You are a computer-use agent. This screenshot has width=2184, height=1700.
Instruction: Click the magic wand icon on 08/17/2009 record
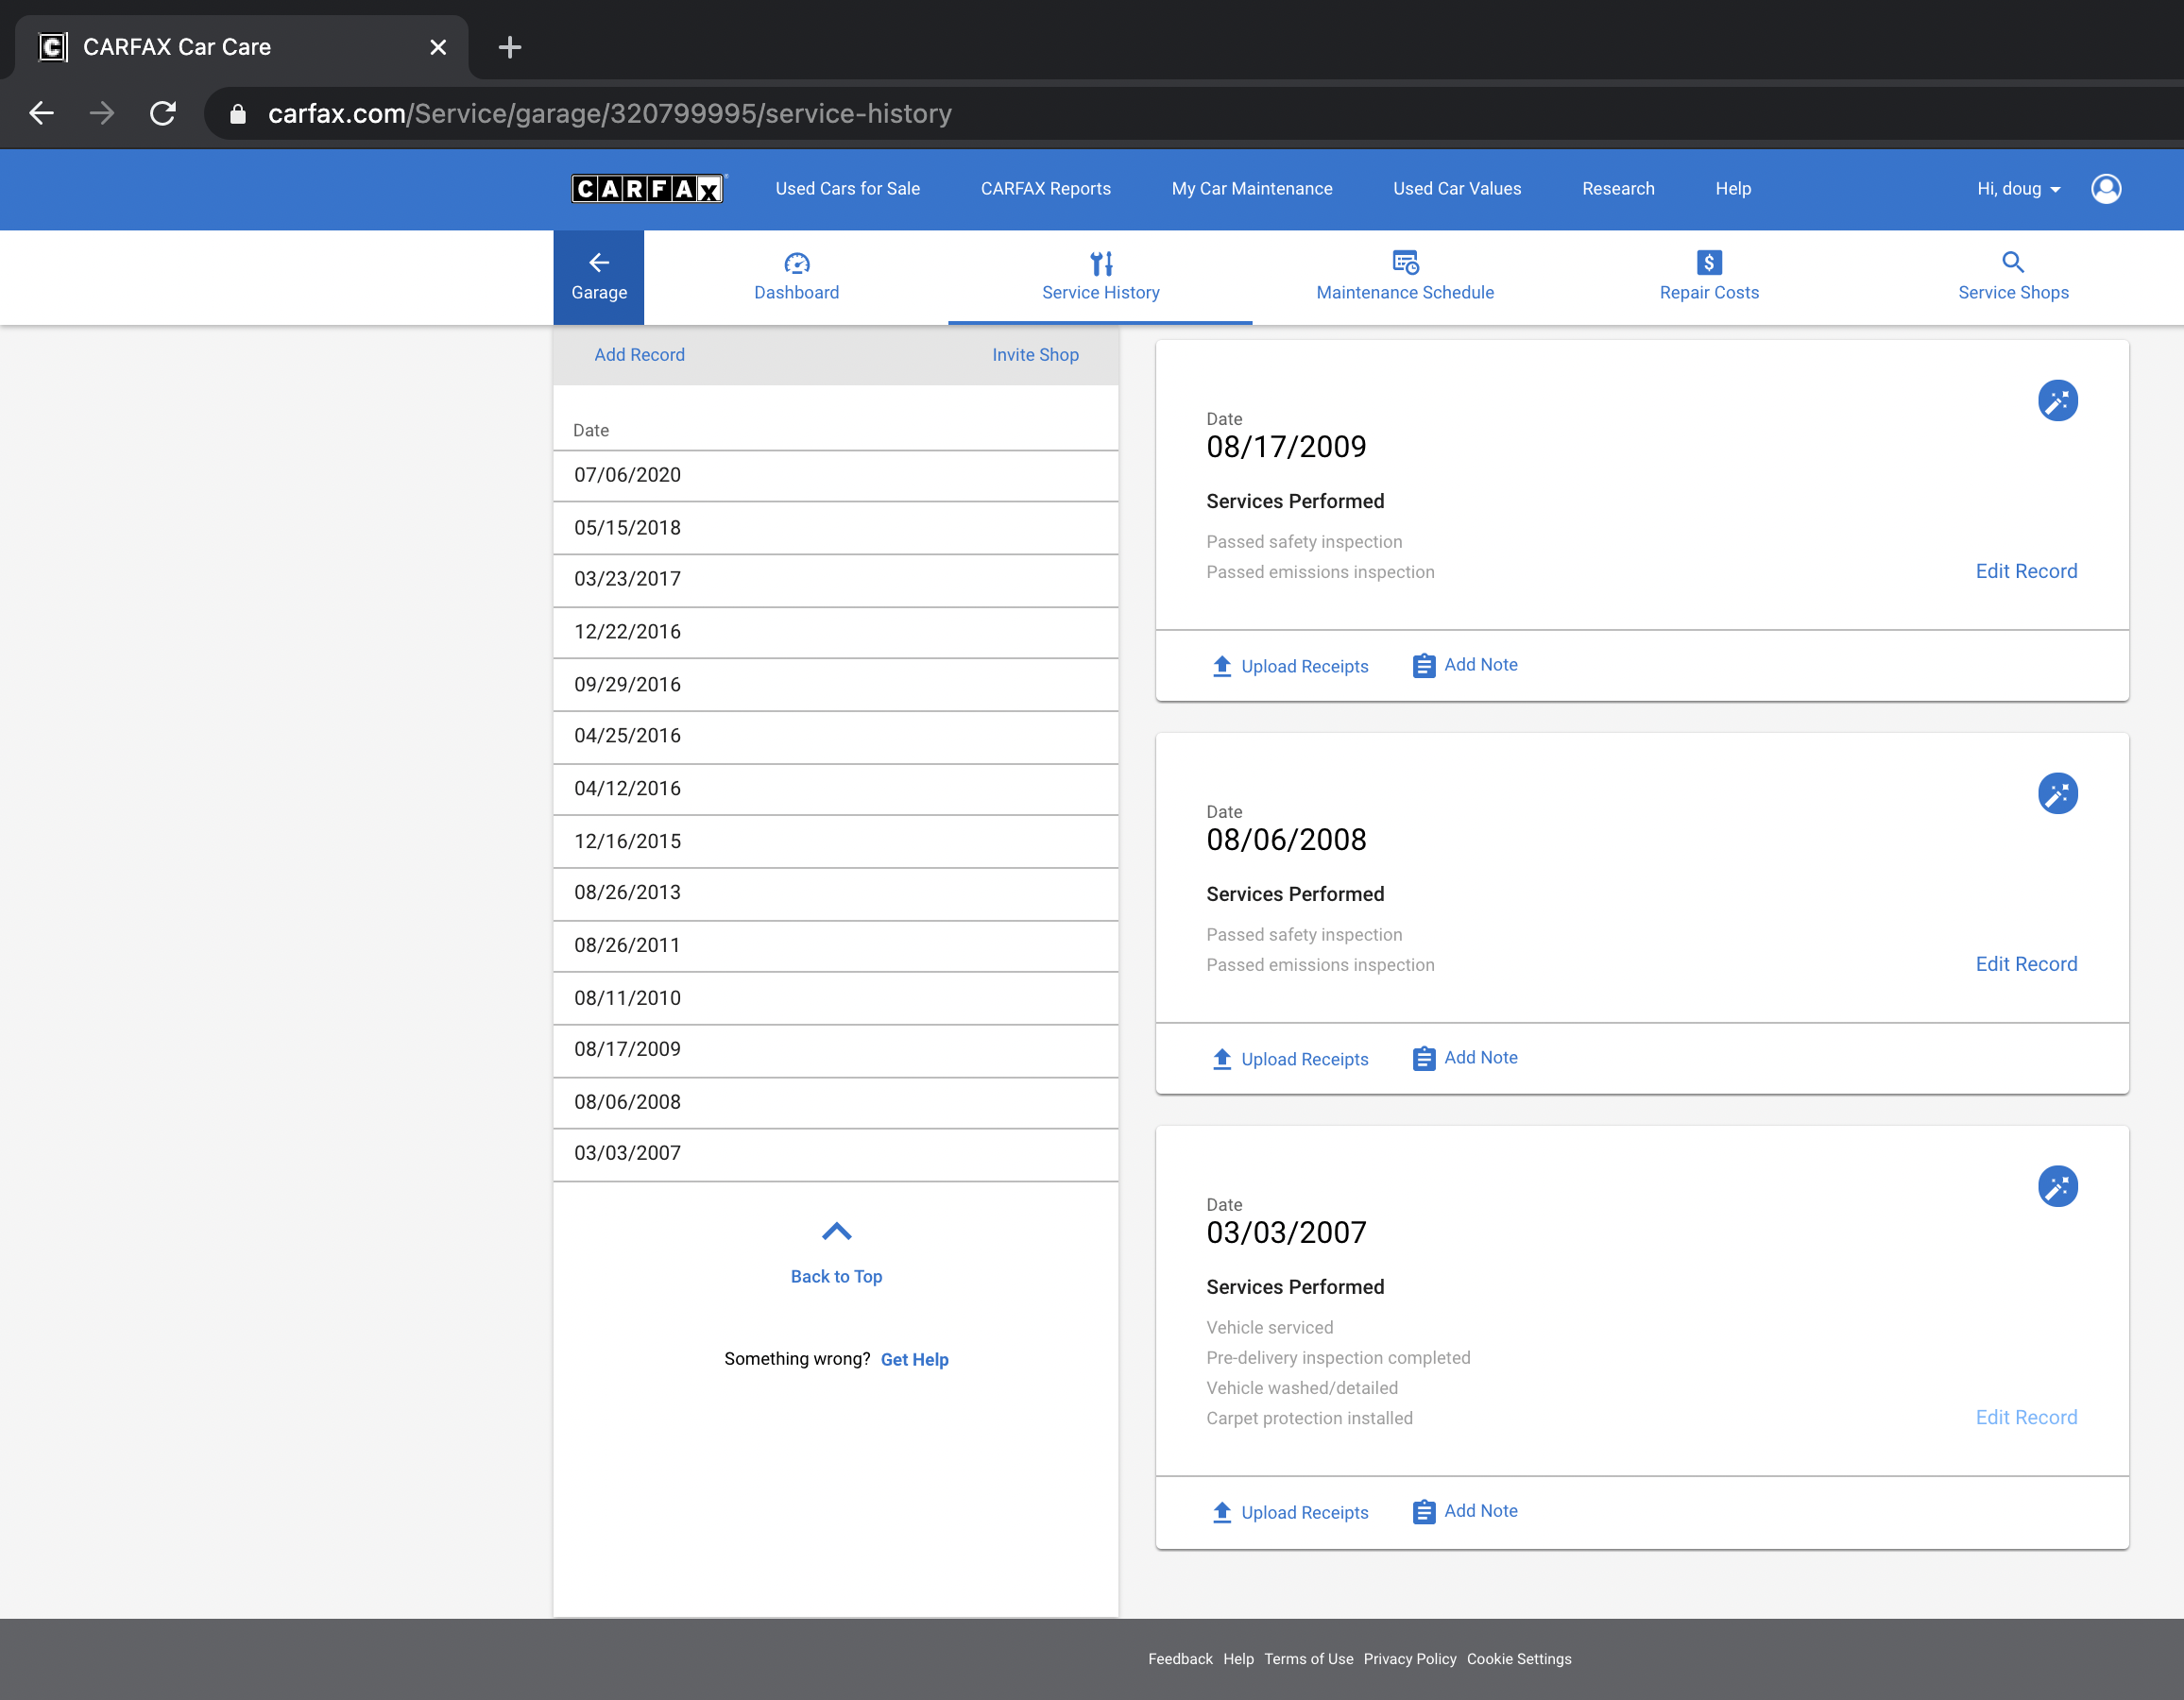[2058, 401]
